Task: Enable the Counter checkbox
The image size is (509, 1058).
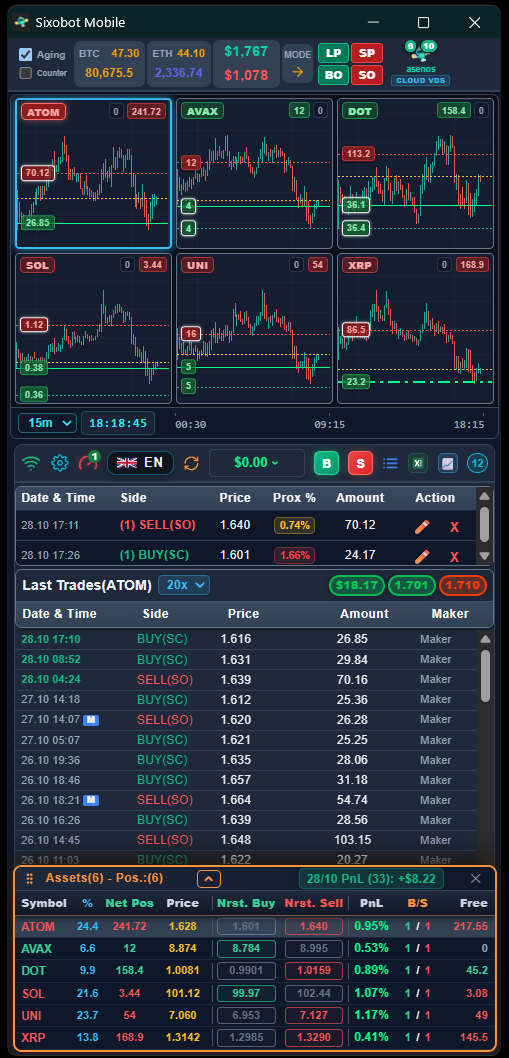Action: [26, 73]
